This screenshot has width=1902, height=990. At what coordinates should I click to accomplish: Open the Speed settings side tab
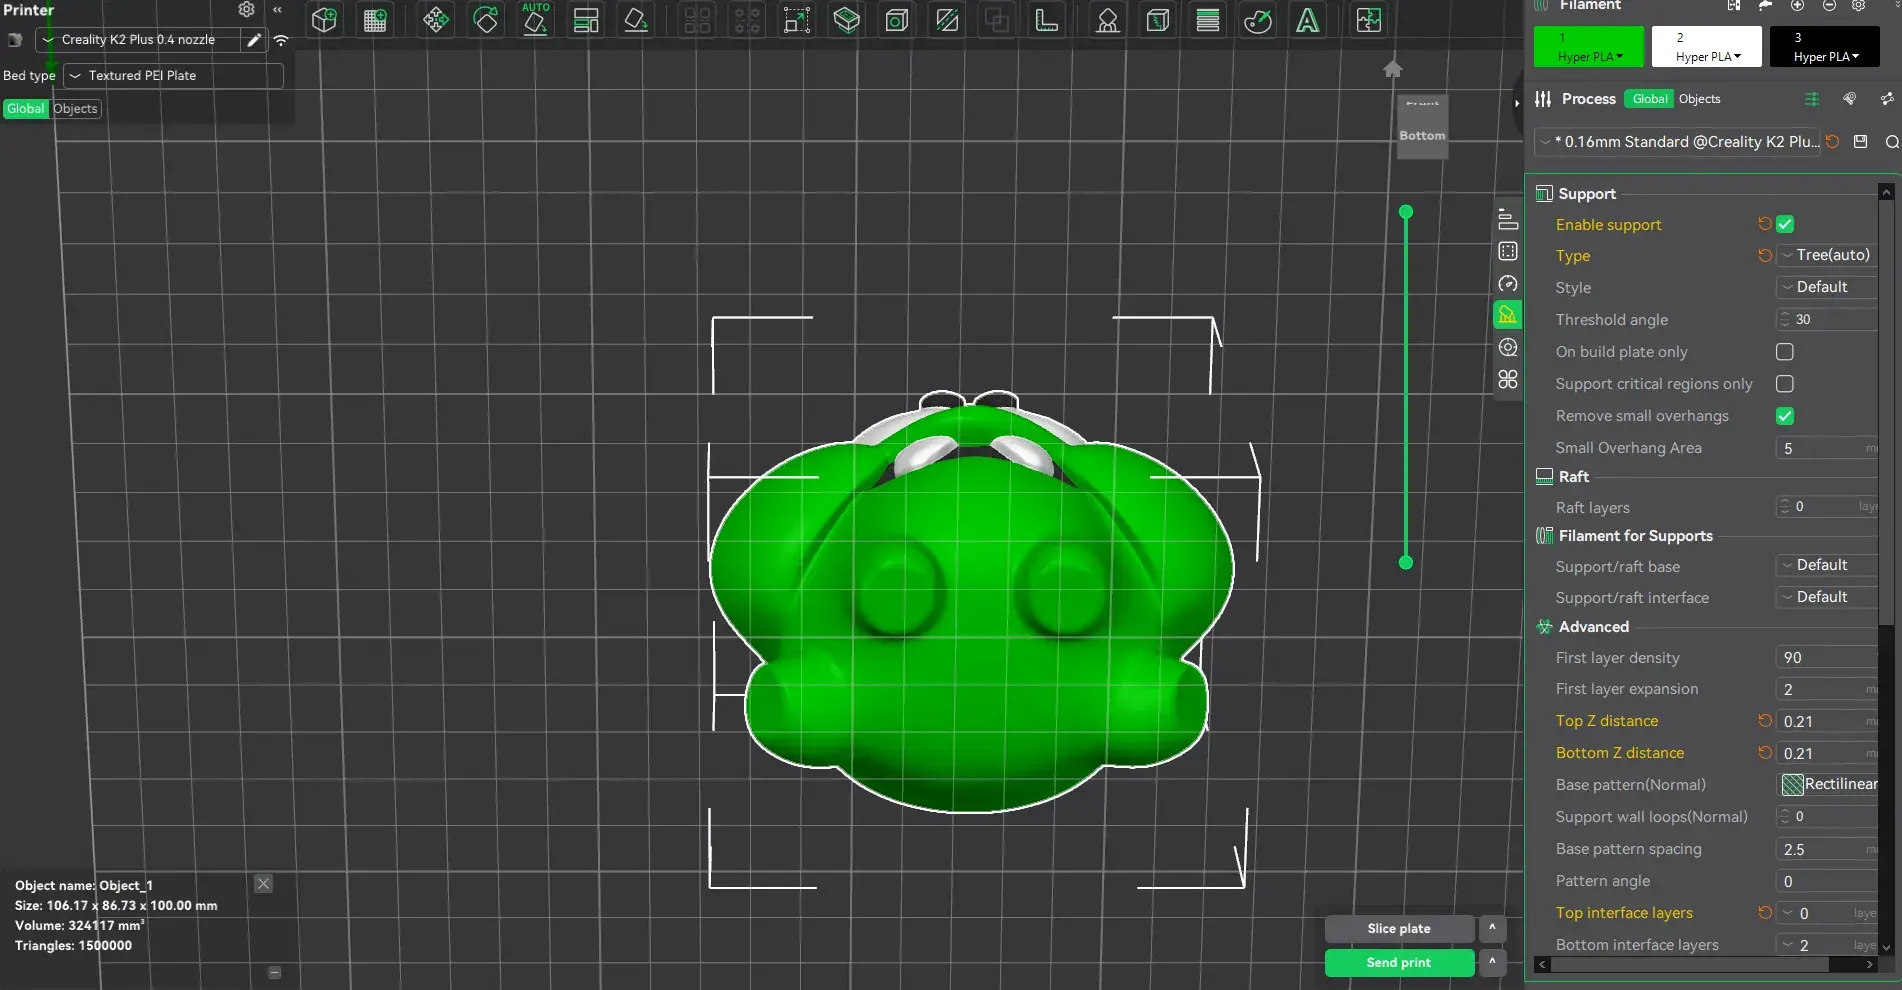coord(1507,284)
